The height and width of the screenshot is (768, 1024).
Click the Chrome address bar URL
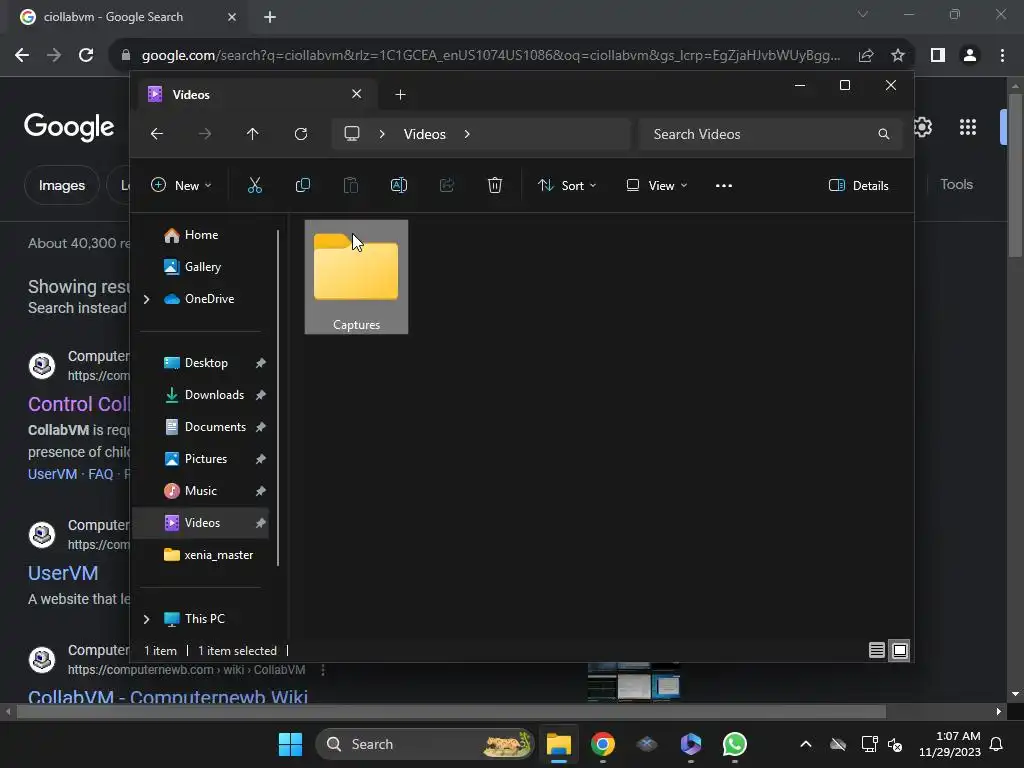(x=490, y=56)
